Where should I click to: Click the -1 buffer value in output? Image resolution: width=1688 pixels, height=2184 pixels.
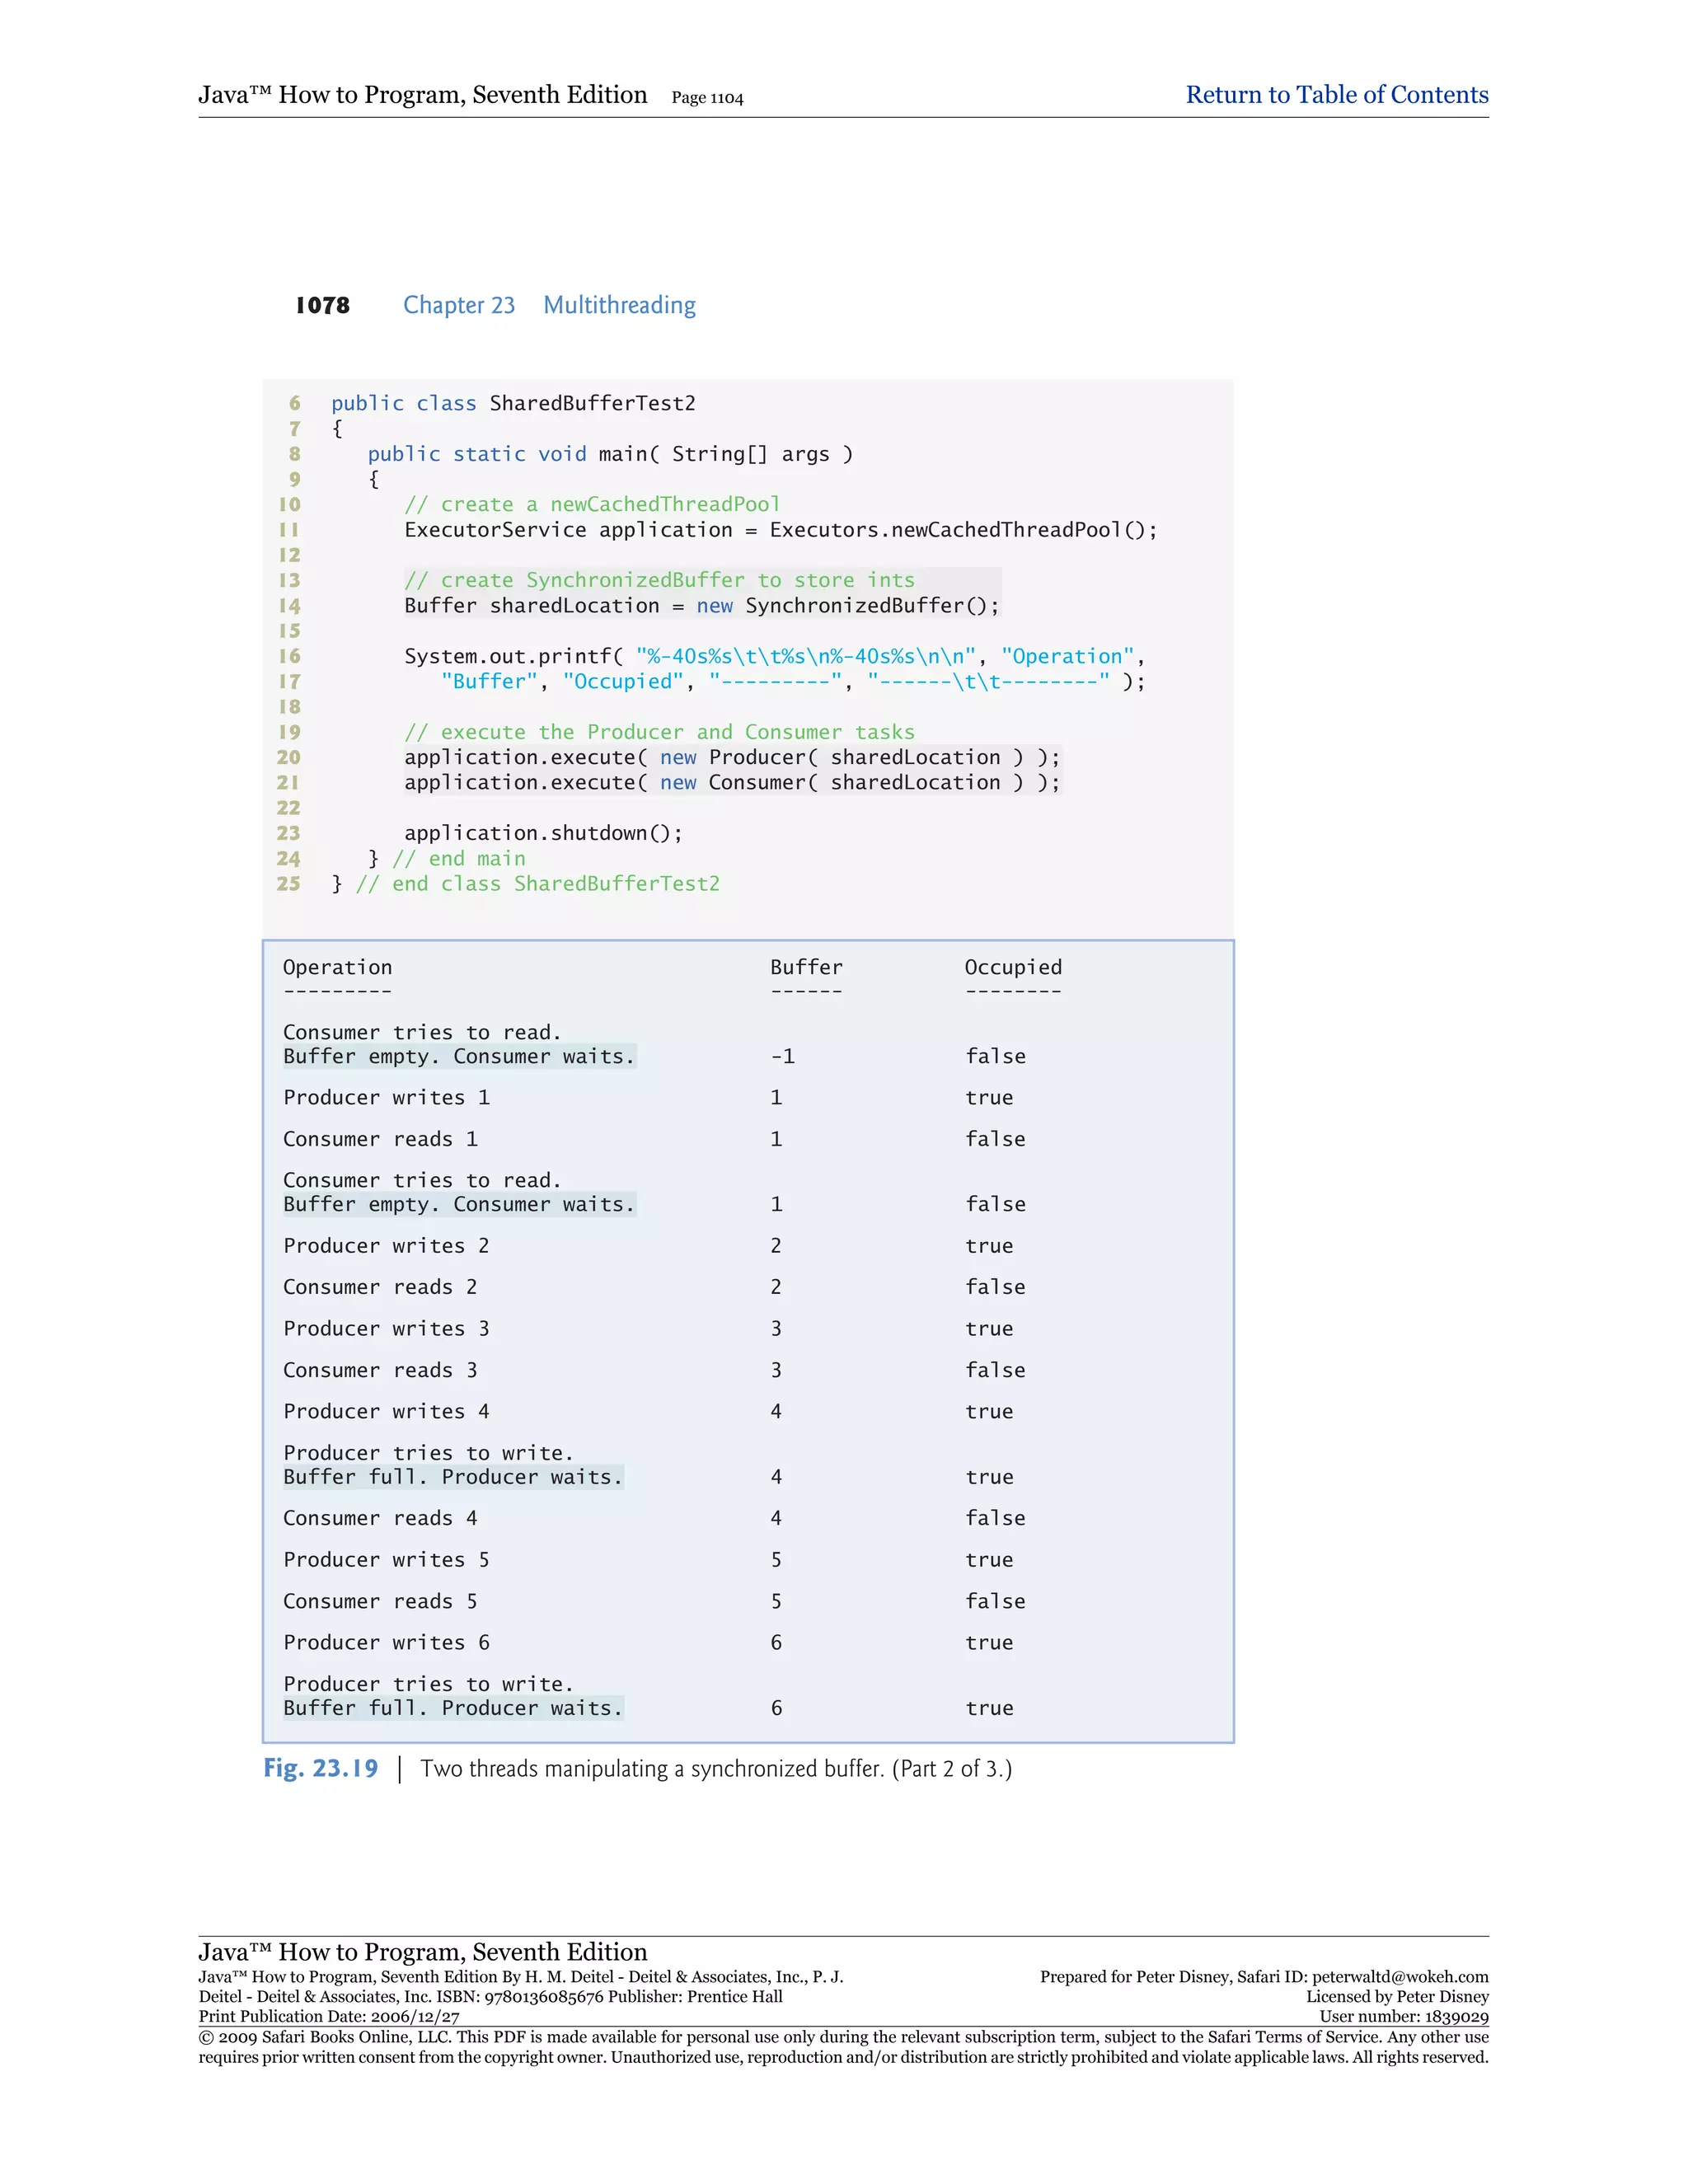click(x=782, y=1056)
